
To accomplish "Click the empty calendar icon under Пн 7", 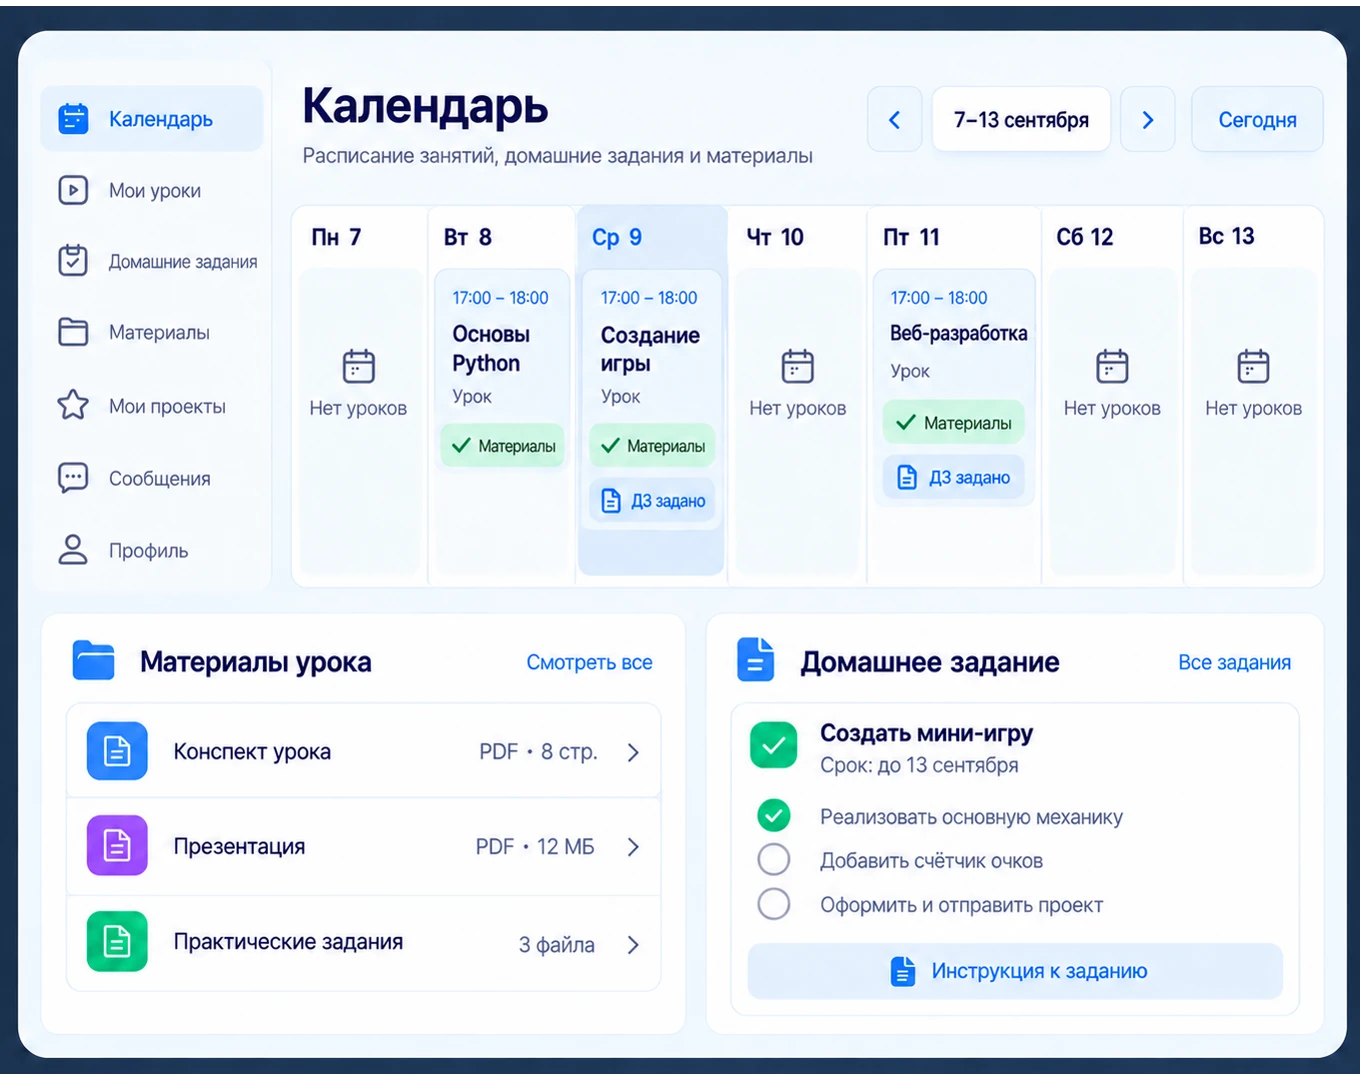I will [x=358, y=366].
